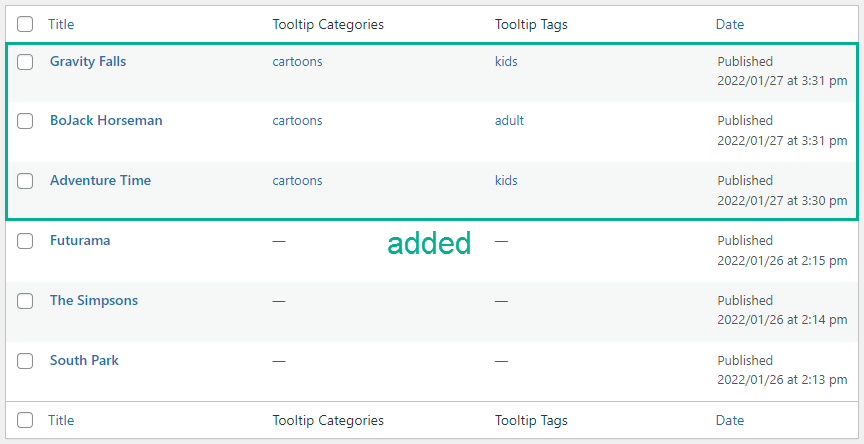Check the Futurama row checkbox
The image size is (864, 444).
pos(25,241)
